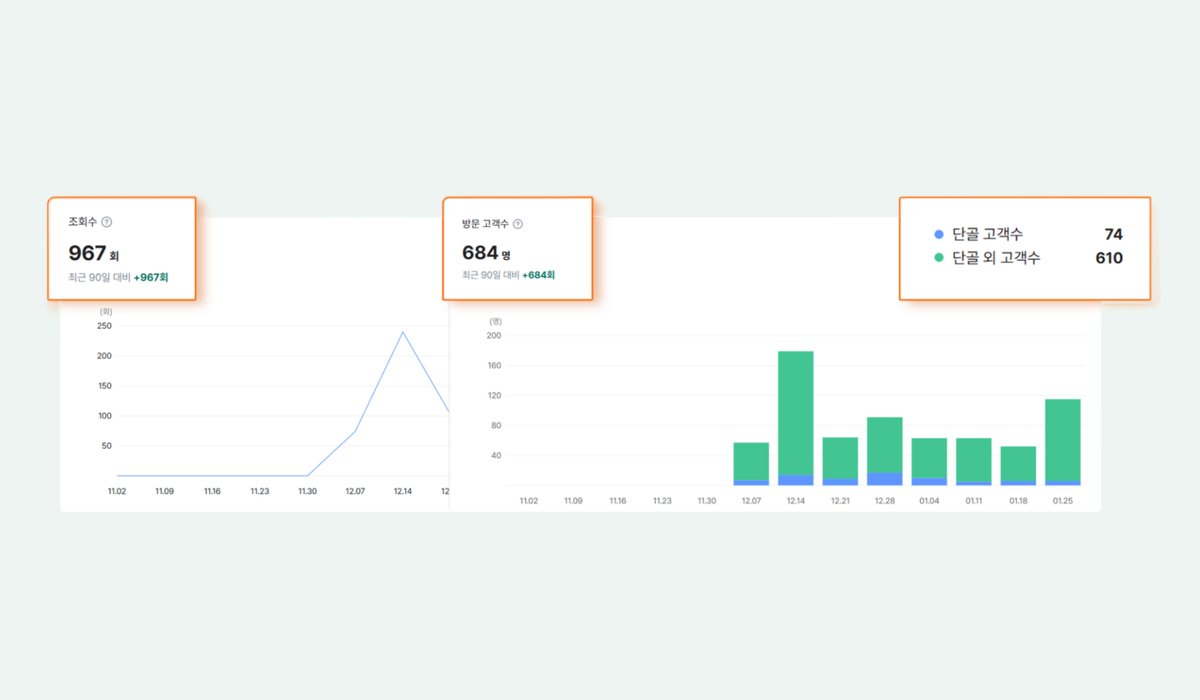Click the line chart point at 12.07
The width and height of the screenshot is (1200, 700).
click(355, 432)
